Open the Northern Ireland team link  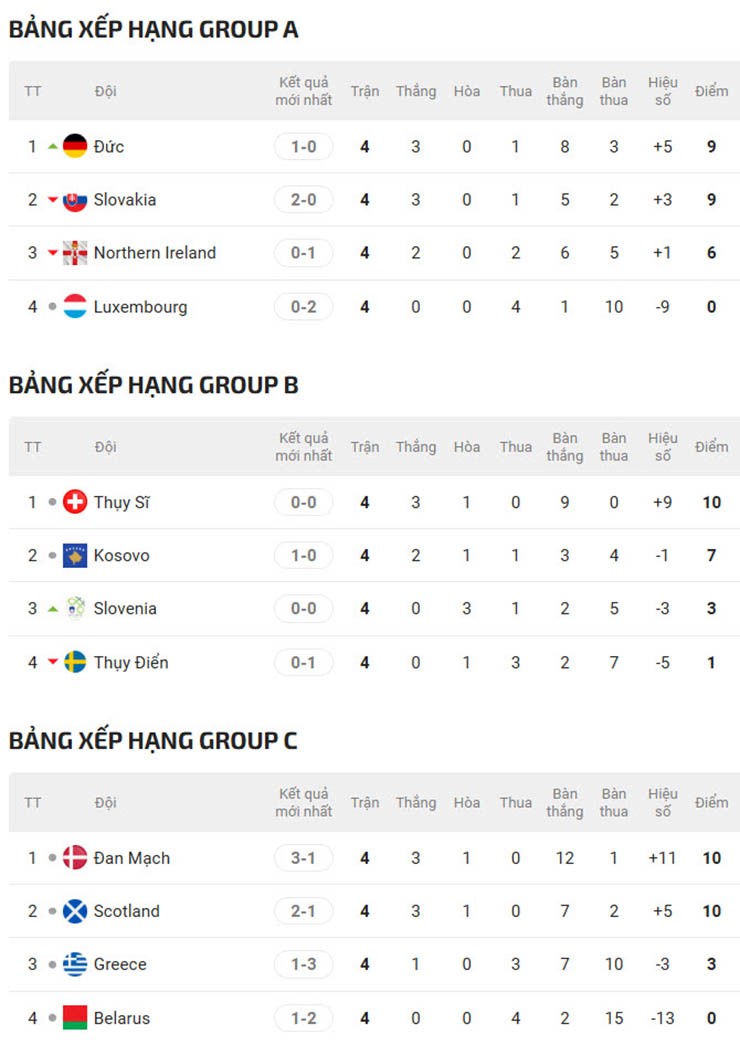(154, 253)
